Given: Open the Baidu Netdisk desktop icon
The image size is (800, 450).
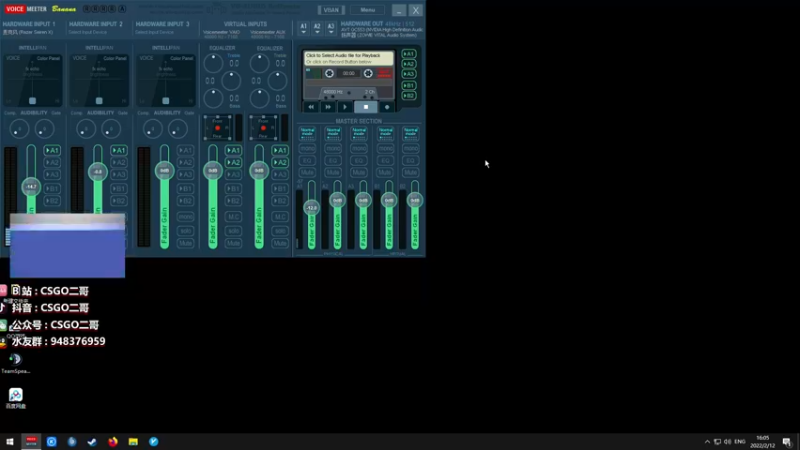Looking at the screenshot, I should 15,398.
